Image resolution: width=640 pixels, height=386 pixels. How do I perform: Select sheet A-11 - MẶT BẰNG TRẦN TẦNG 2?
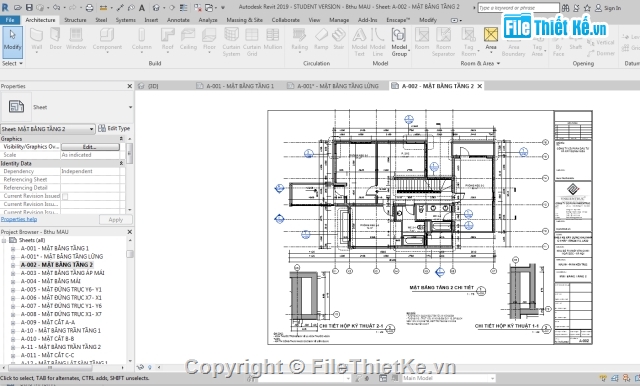coord(61,347)
